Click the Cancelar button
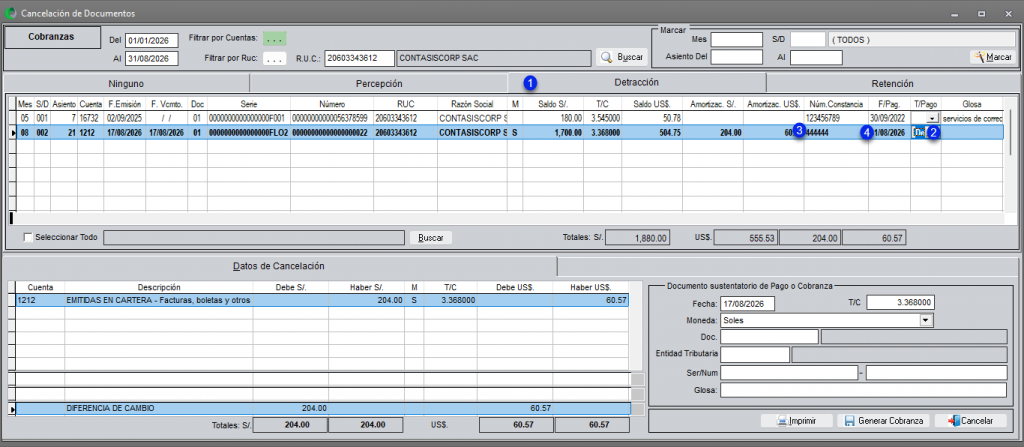The height and width of the screenshot is (447, 1024). [970, 421]
